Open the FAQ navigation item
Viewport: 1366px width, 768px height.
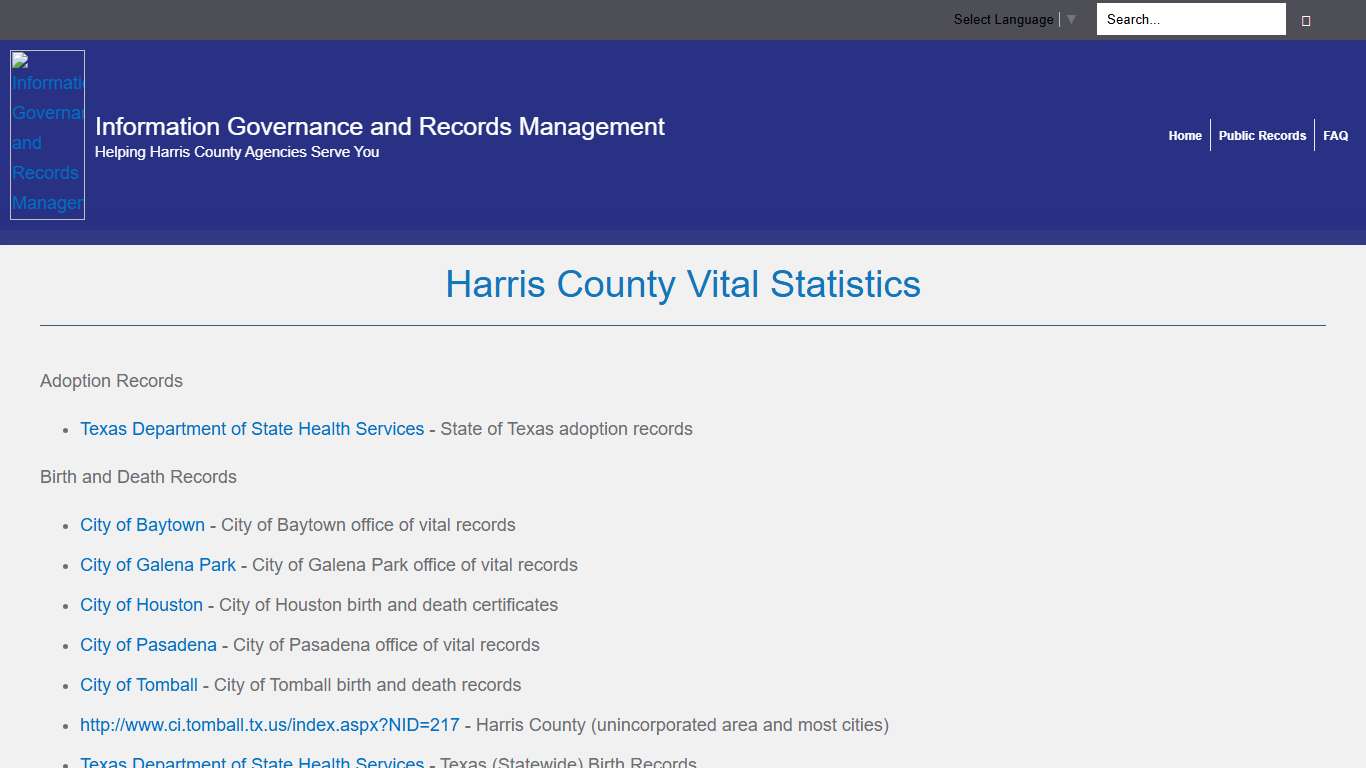click(x=1335, y=135)
